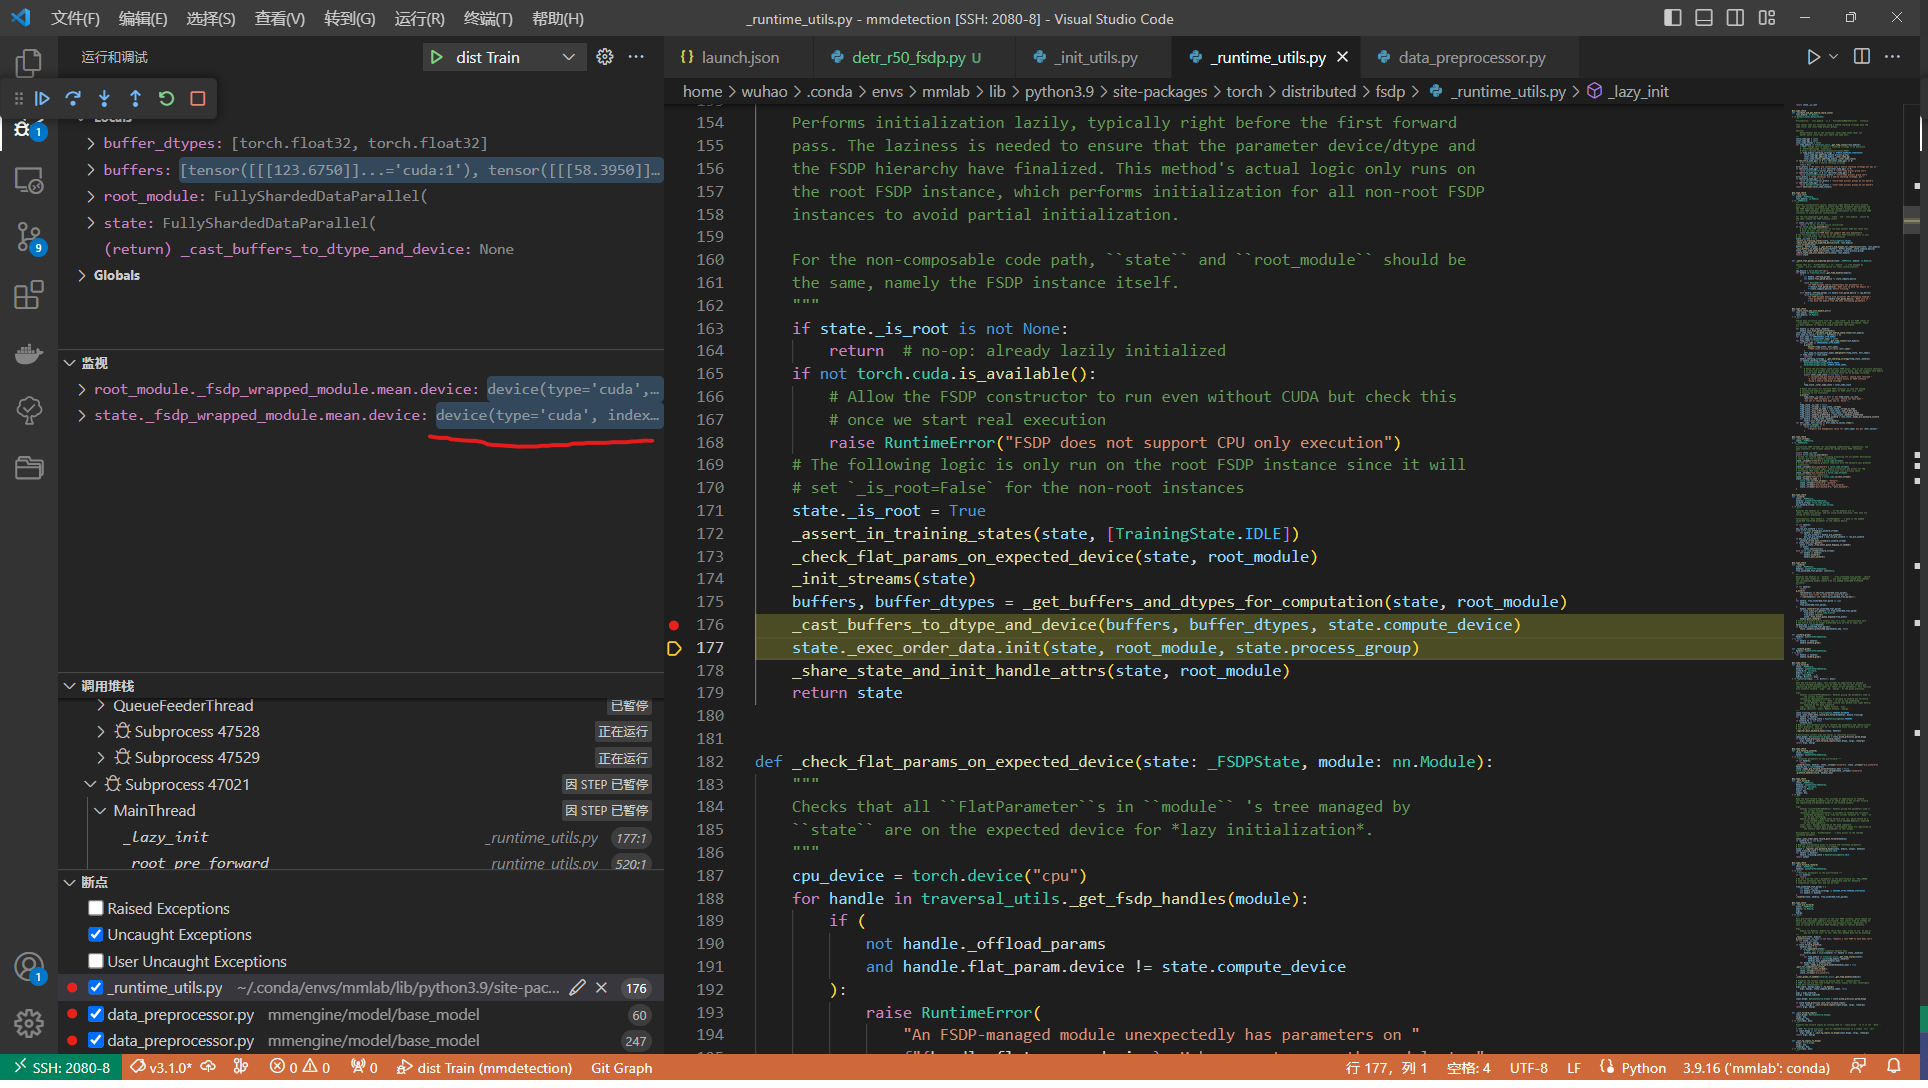Expand the Globals section
The height and width of the screenshot is (1088, 1928).
[82, 275]
